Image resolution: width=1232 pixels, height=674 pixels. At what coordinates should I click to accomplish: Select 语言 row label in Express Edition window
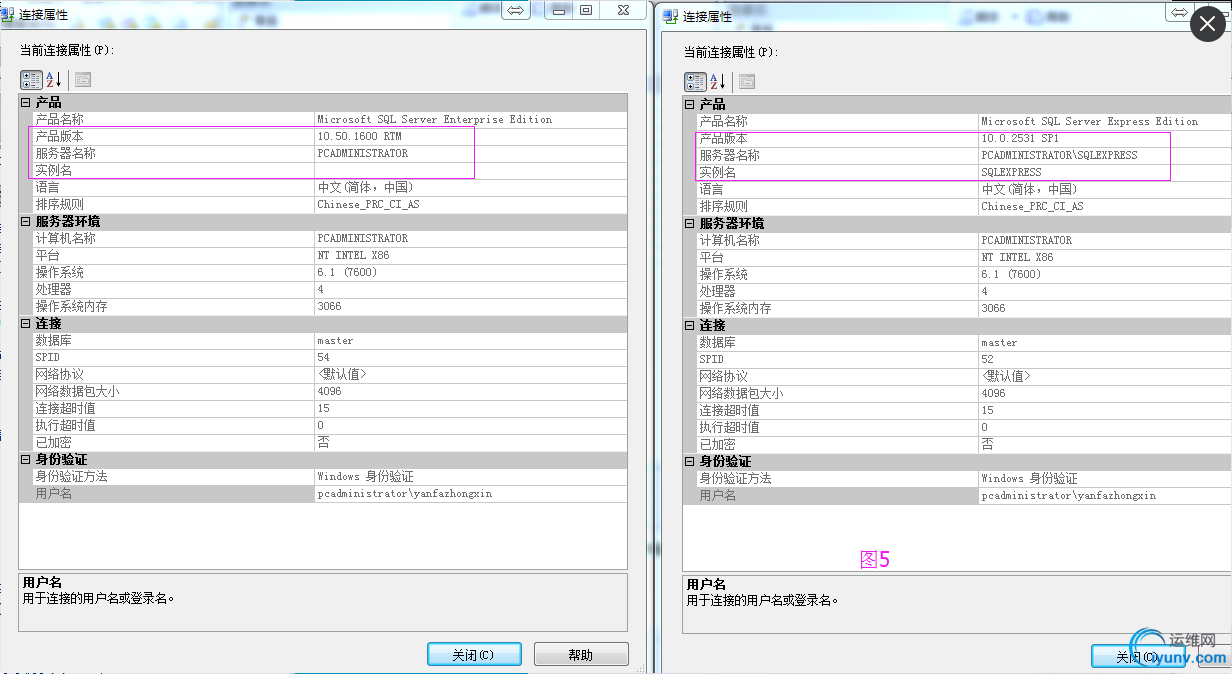tap(711, 189)
